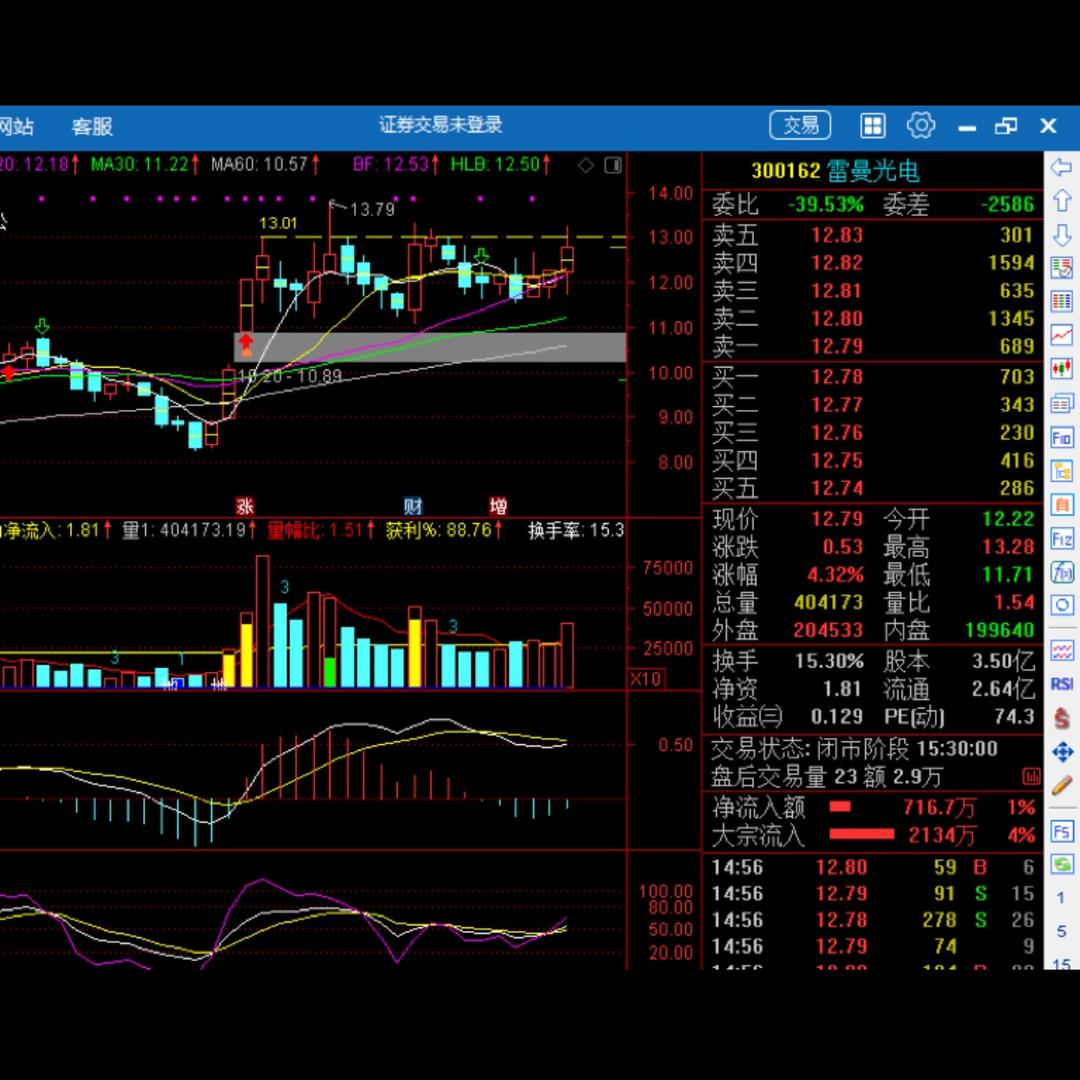Click the X10 volume scale label
This screenshot has height=1080, width=1080.
[x=645, y=679]
